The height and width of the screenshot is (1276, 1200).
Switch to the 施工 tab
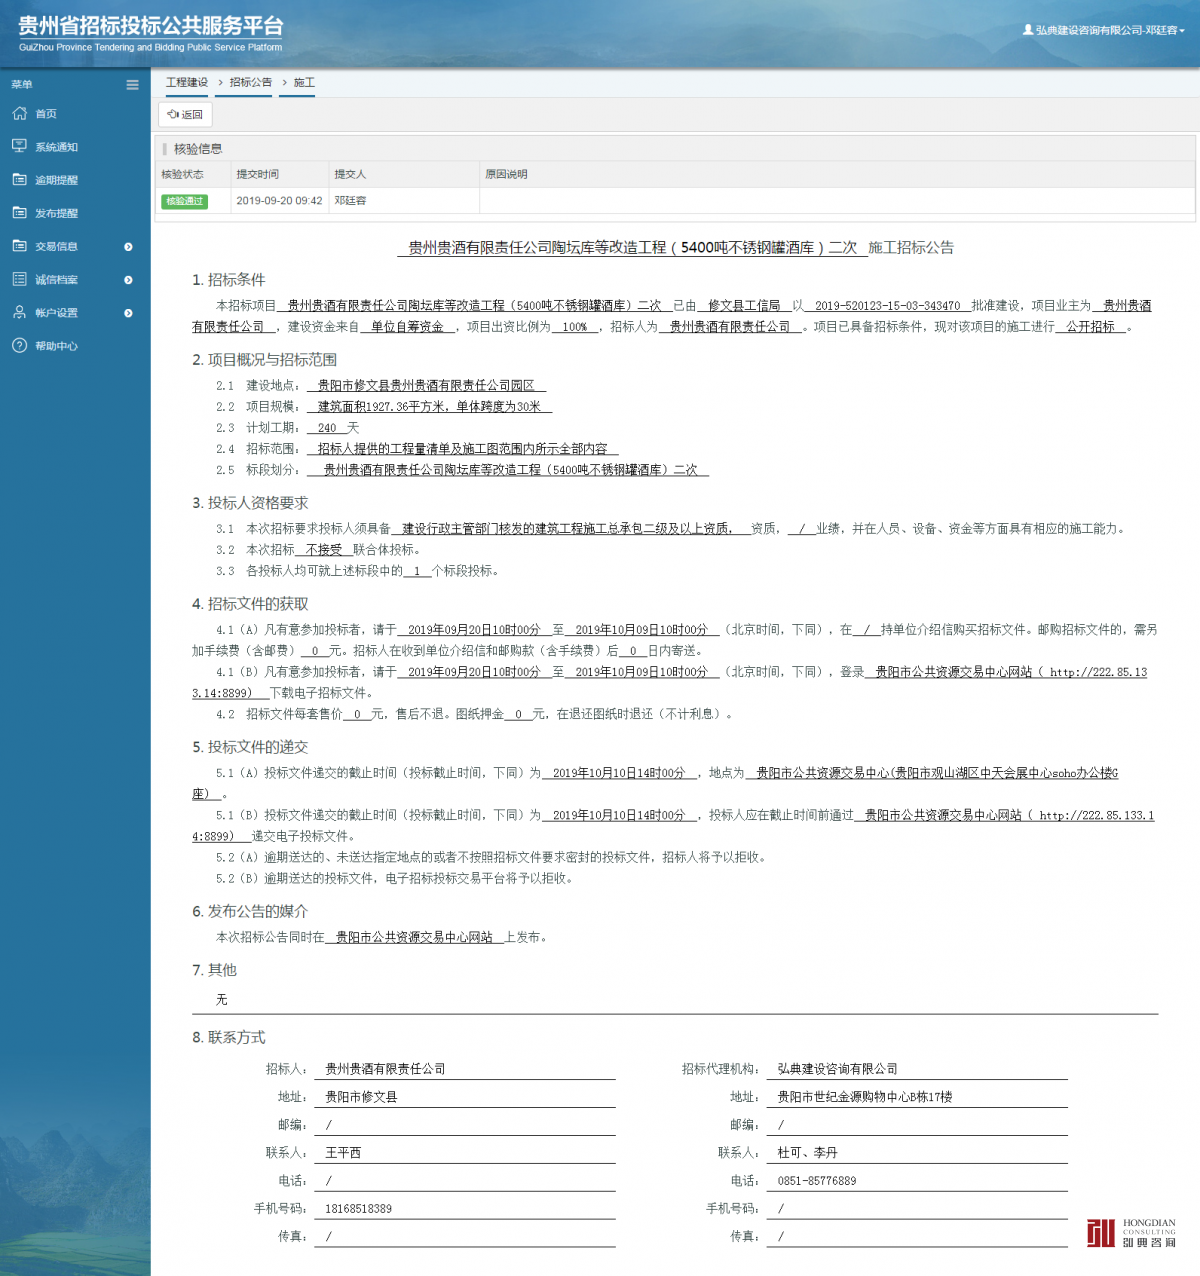302,82
